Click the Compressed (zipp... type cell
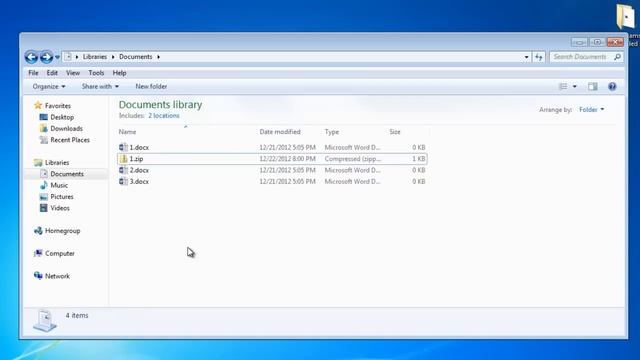Viewport: 640px width, 360px height. (x=353, y=159)
